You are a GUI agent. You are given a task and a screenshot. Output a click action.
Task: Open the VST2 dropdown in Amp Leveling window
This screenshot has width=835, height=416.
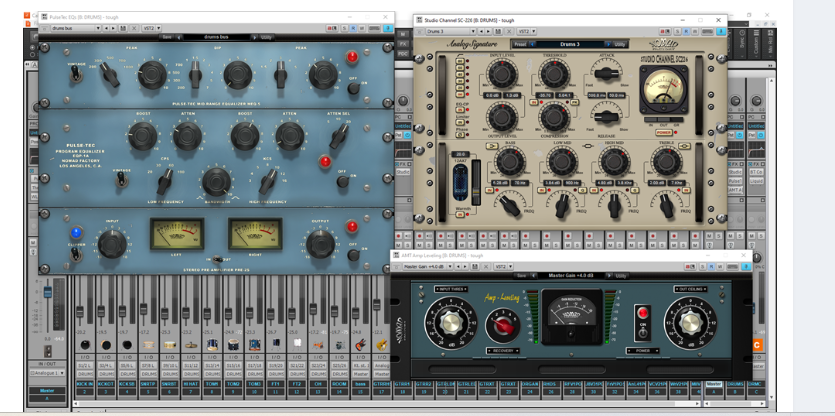[504, 267]
